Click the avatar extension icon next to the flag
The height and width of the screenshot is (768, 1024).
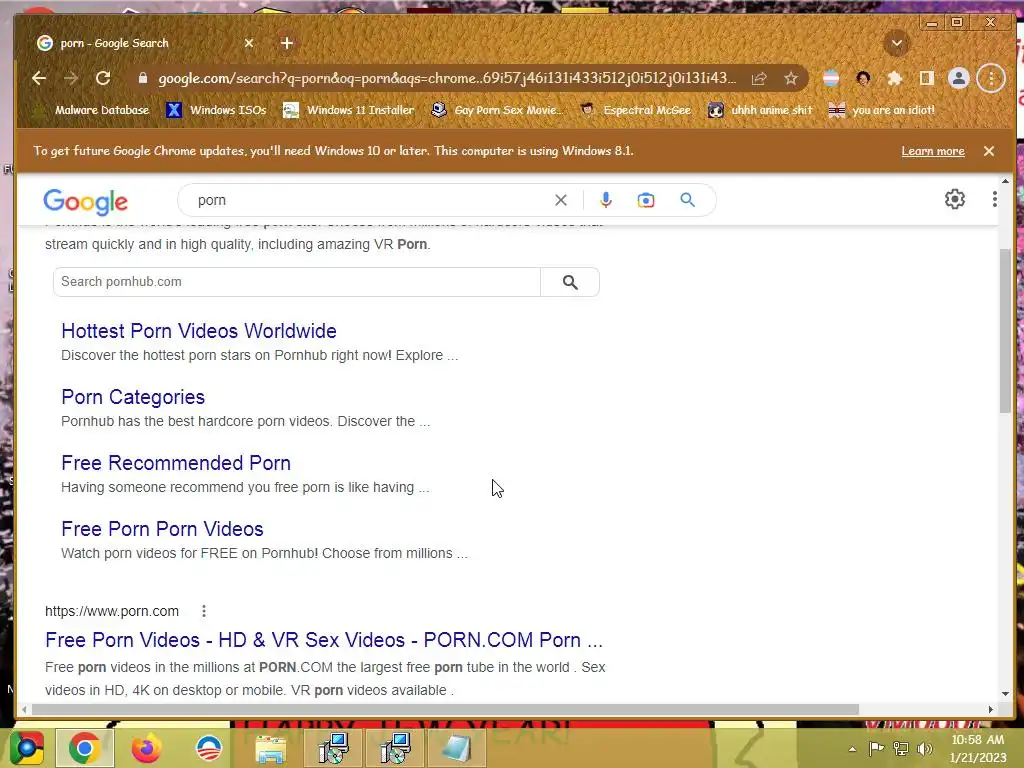pyautogui.click(x=863, y=78)
